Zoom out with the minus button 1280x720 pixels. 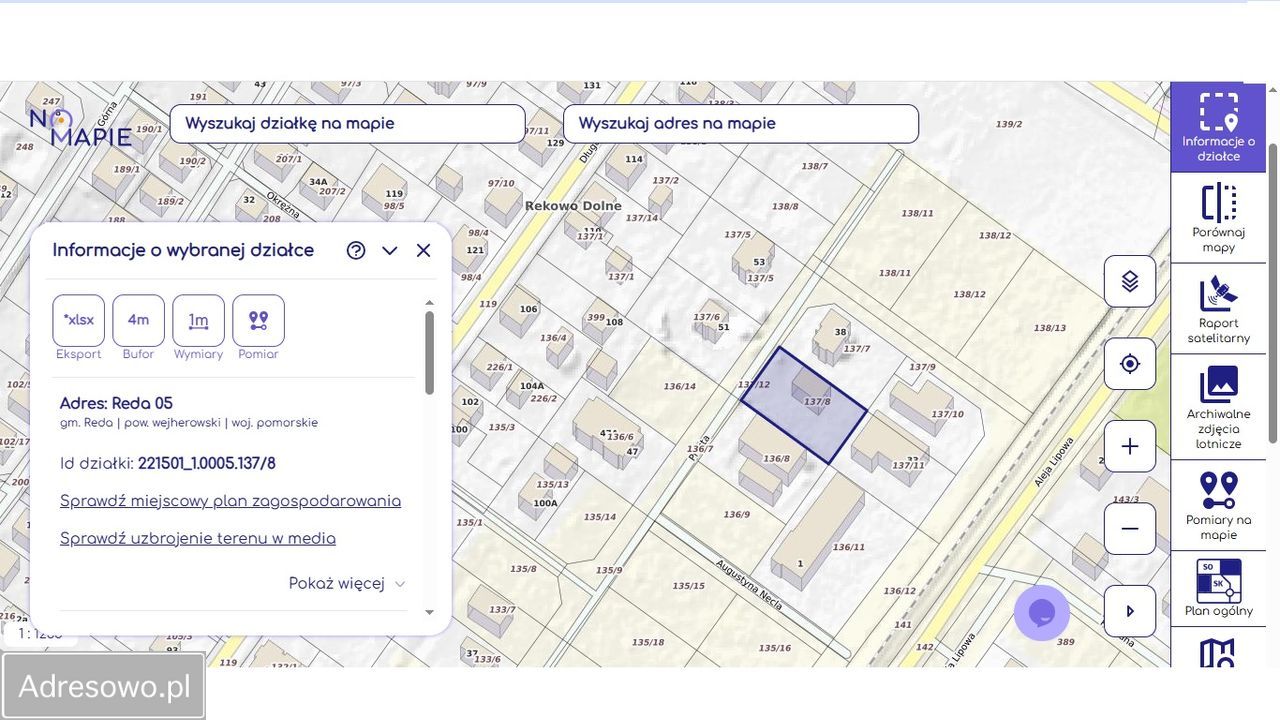pos(1130,528)
